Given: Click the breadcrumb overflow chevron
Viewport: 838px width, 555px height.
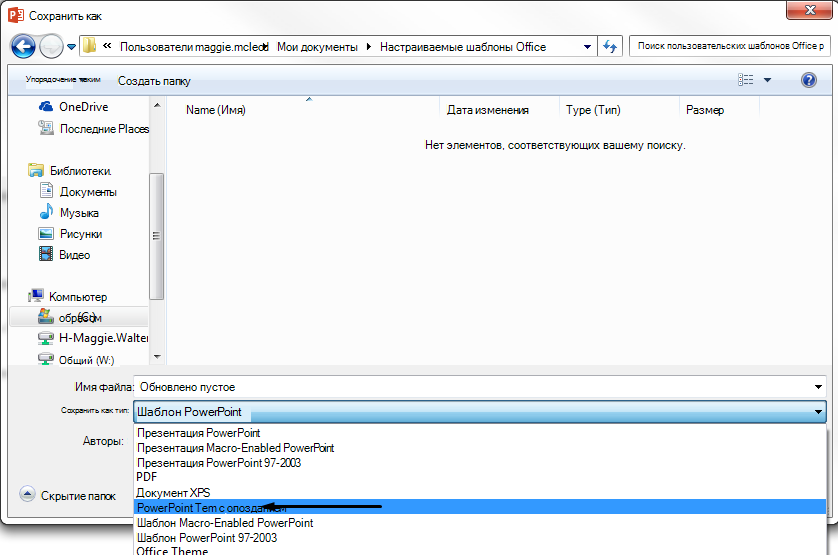Looking at the screenshot, I should [107, 46].
